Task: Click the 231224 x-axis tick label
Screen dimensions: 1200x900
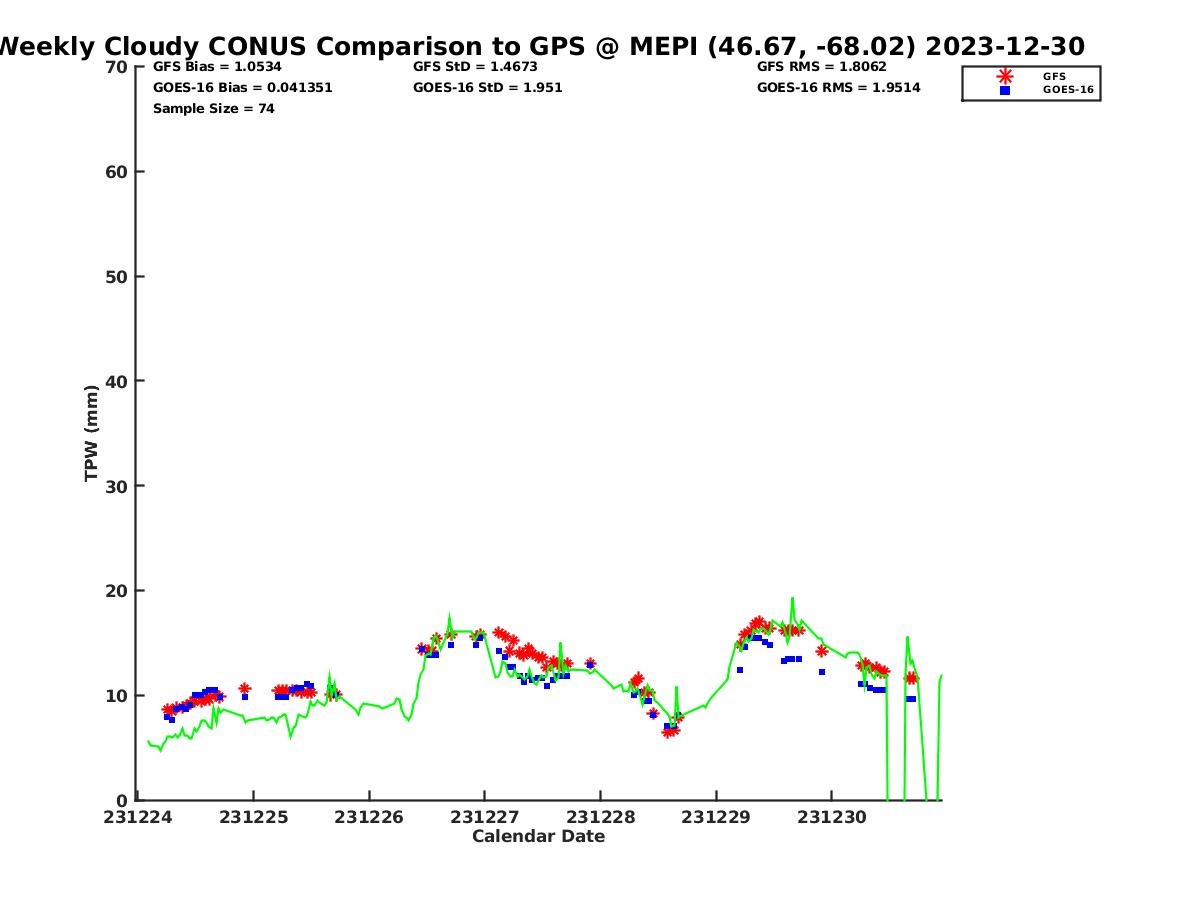Action: (138, 817)
